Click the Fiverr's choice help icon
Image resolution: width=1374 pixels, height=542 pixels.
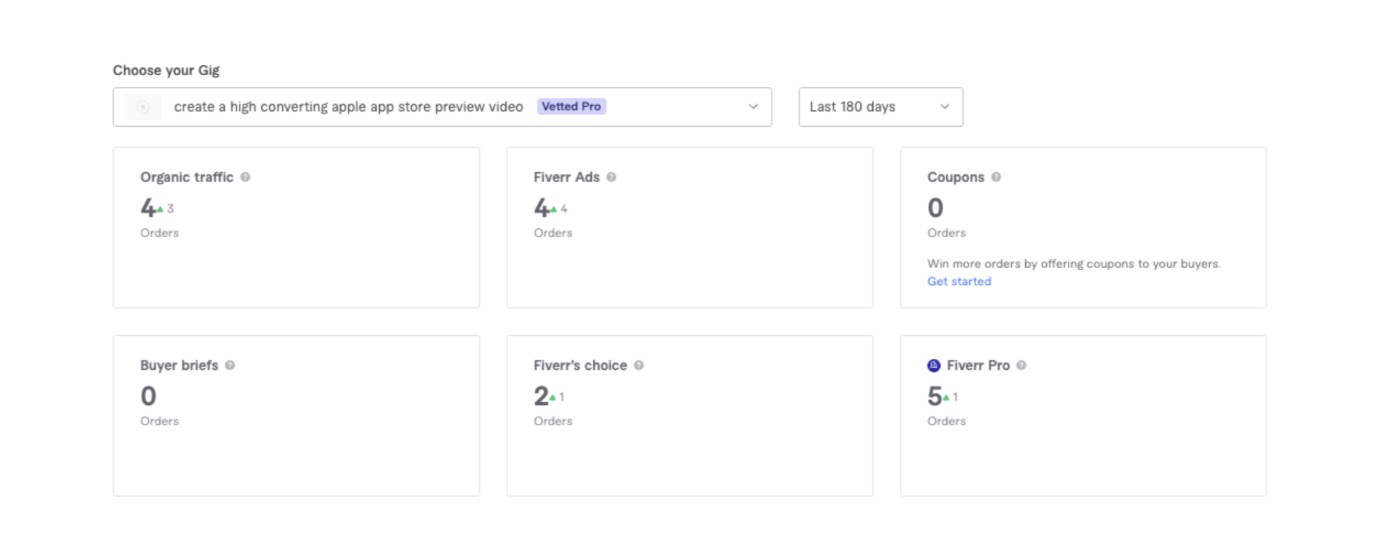coord(639,365)
